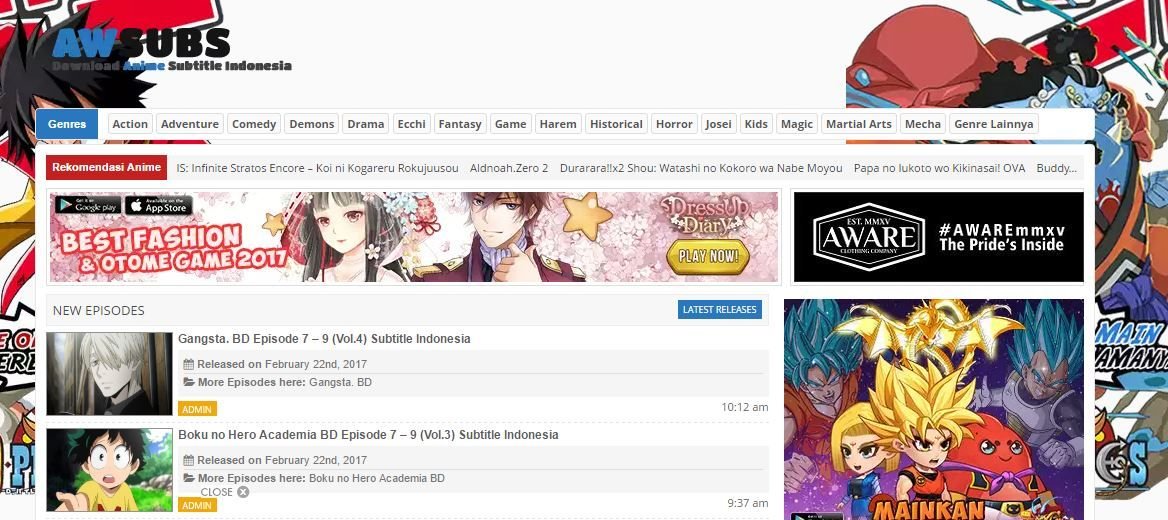Open the Dragon Ball game ad image

coord(934,410)
